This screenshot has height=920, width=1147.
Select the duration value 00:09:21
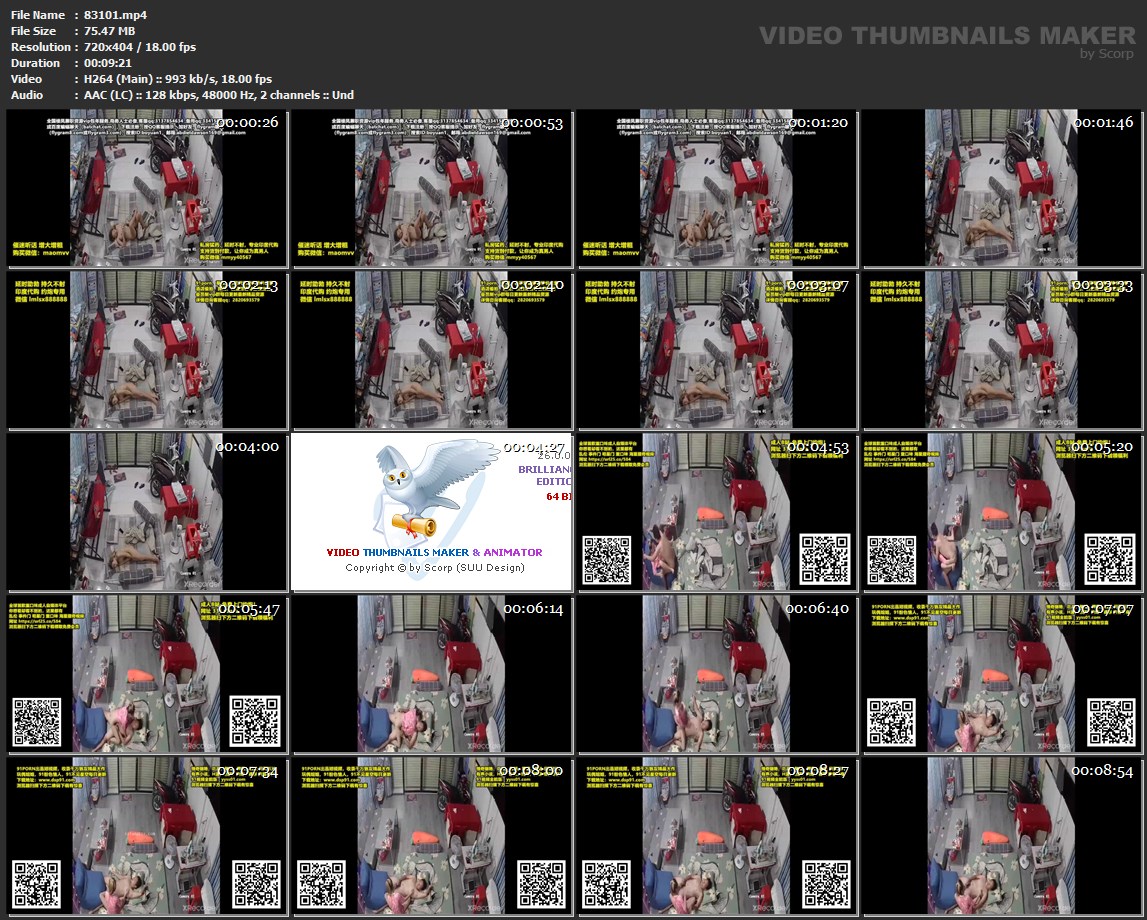coord(108,63)
